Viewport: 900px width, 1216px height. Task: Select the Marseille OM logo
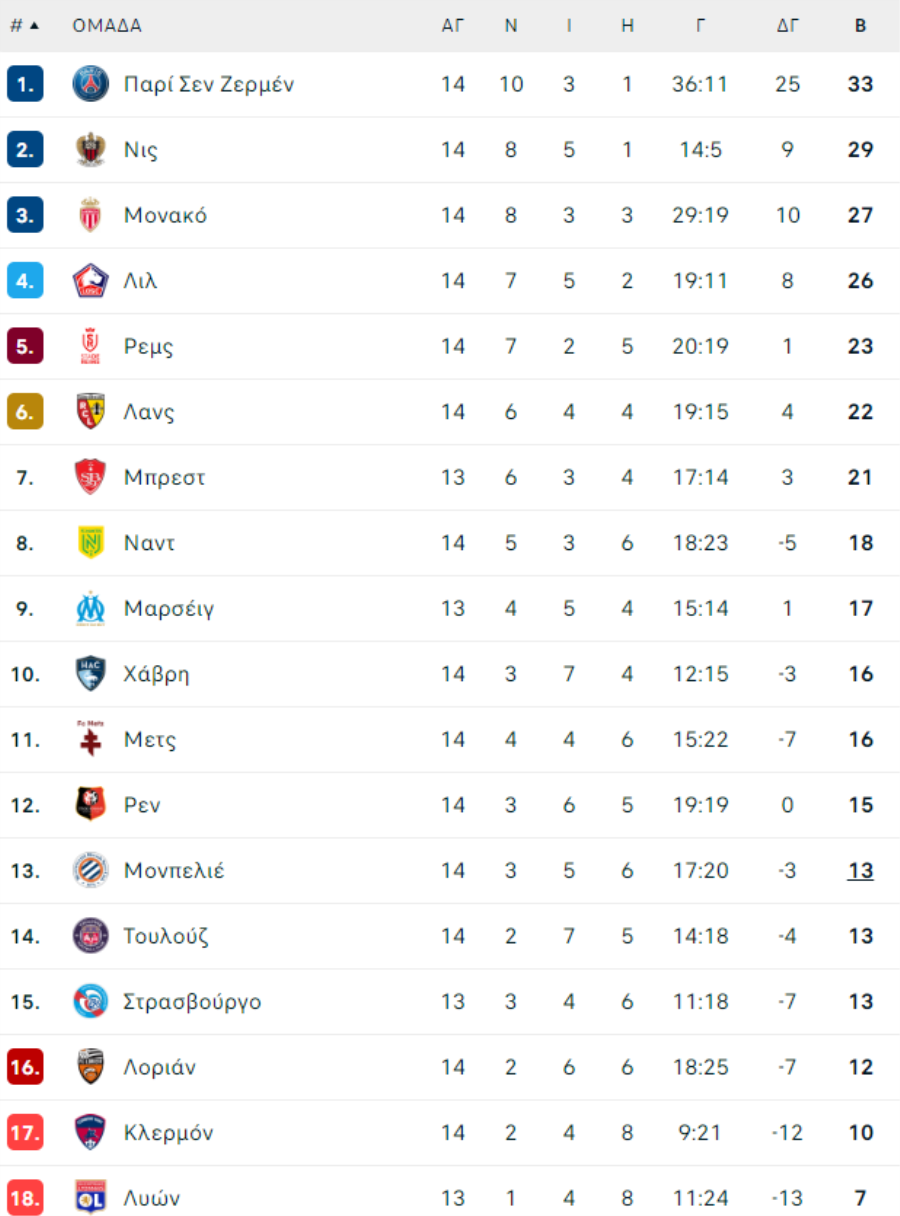pyautogui.click(x=91, y=609)
